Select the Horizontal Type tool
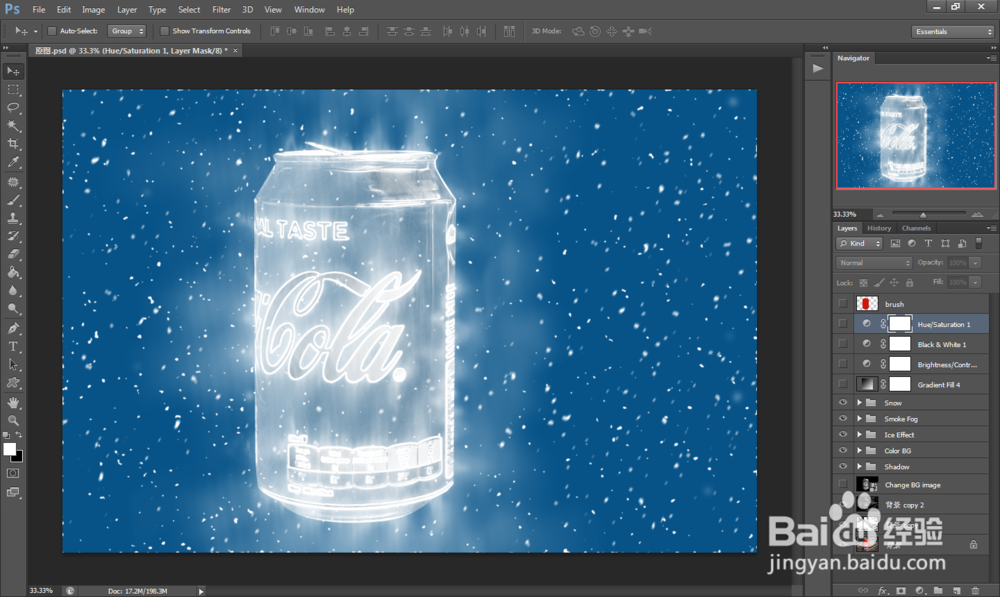Viewport: 1000px width, 597px height. tap(13, 346)
